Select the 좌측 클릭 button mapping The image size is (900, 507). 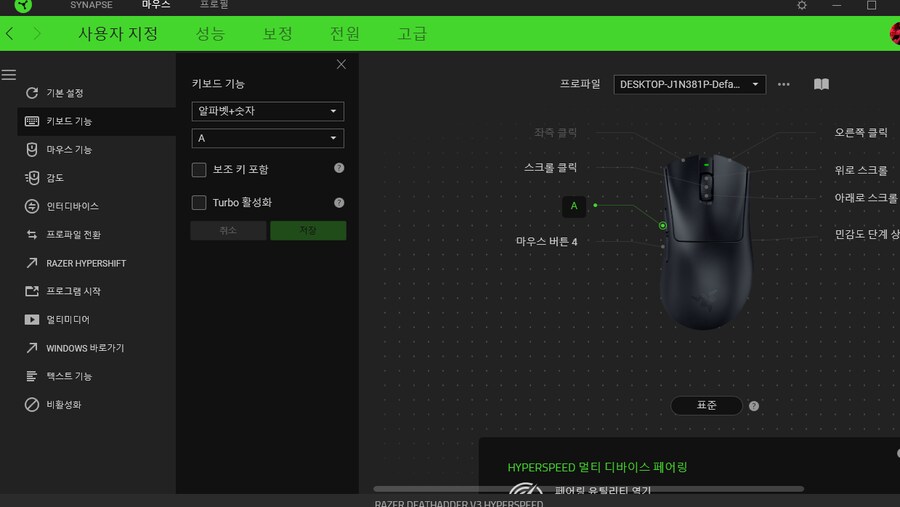pyautogui.click(x=555, y=133)
